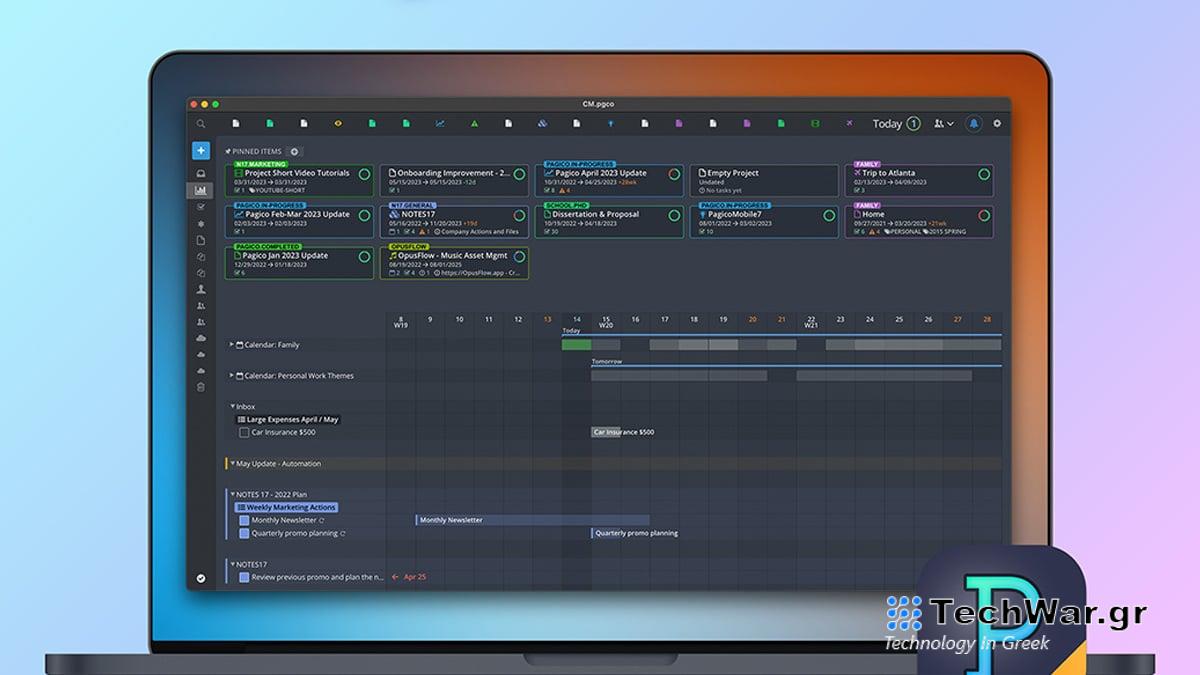This screenshot has width=1200, height=675.
Task: Click the yellow eye tab icon
Action: 338,124
